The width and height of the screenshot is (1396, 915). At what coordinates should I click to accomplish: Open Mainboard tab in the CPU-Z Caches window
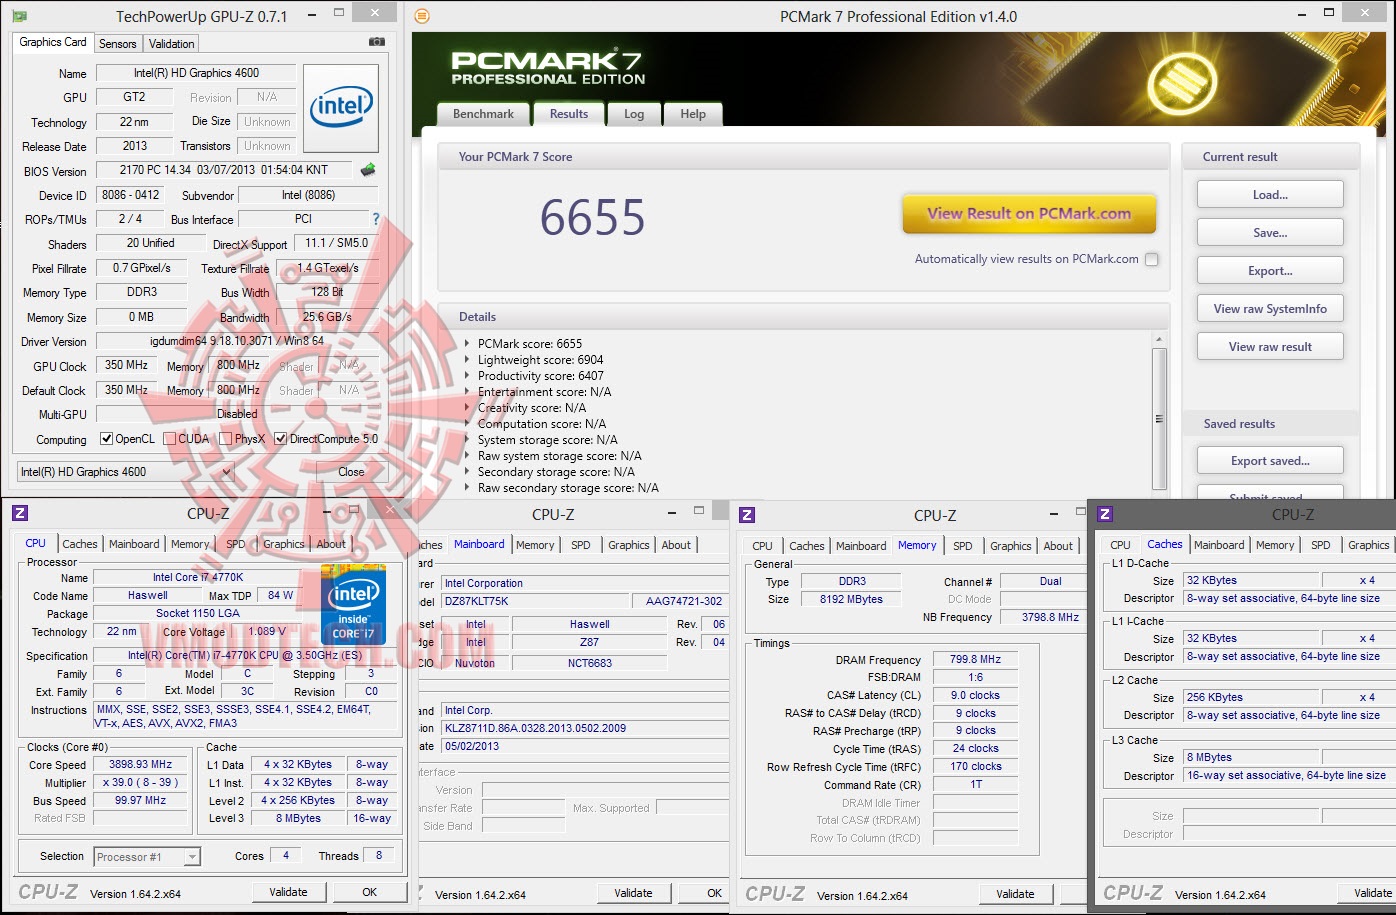coord(1219,545)
